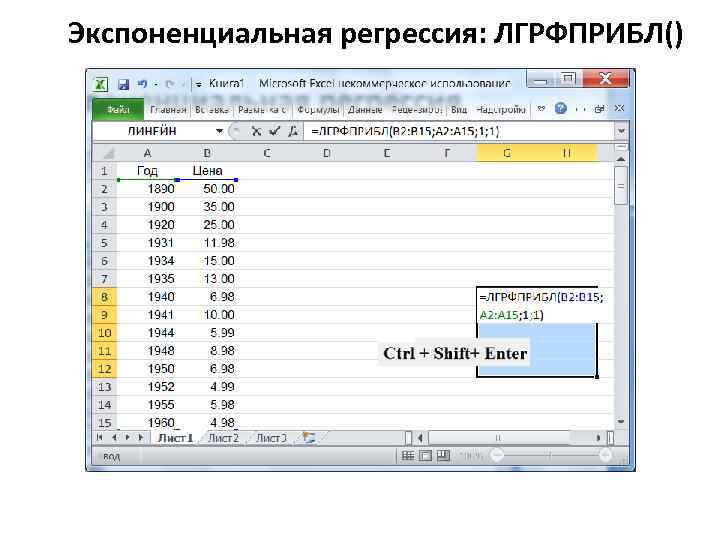Switch to Page Break Preview icon
Viewport: 720px width, 540px height.
[x=443, y=456]
